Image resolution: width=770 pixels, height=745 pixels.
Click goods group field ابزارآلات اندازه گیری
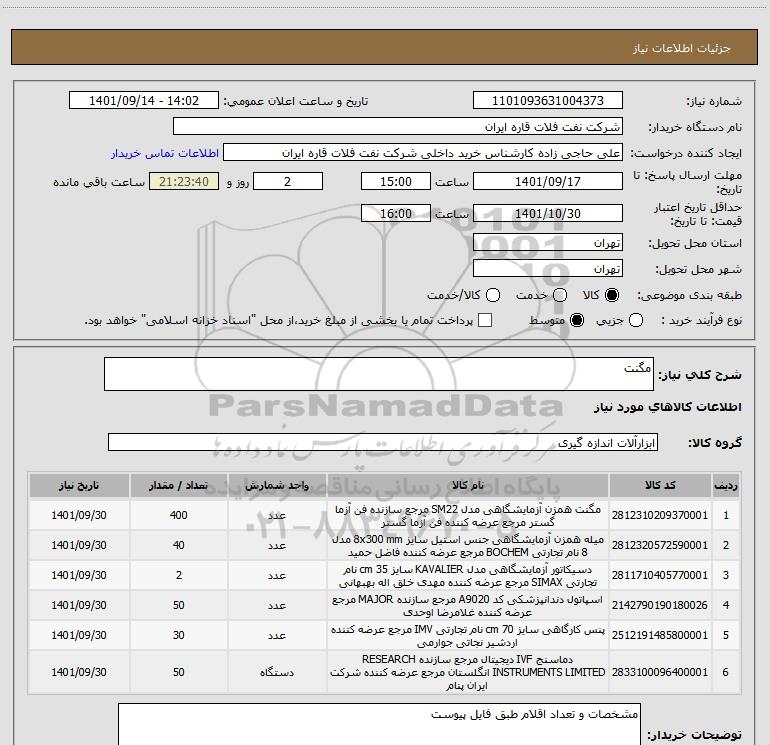(383, 442)
